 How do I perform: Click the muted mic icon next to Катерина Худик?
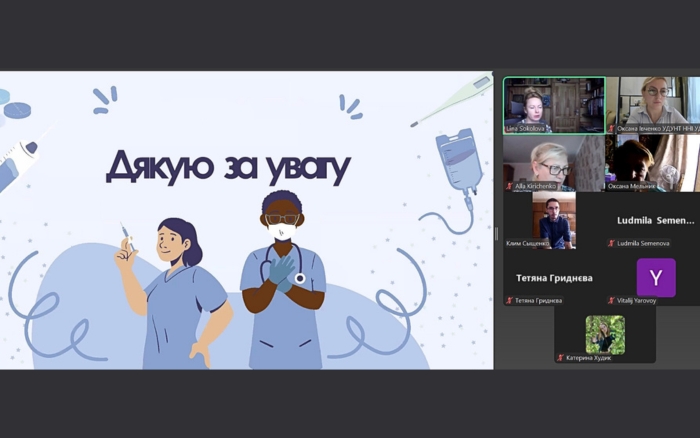tap(561, 357)
